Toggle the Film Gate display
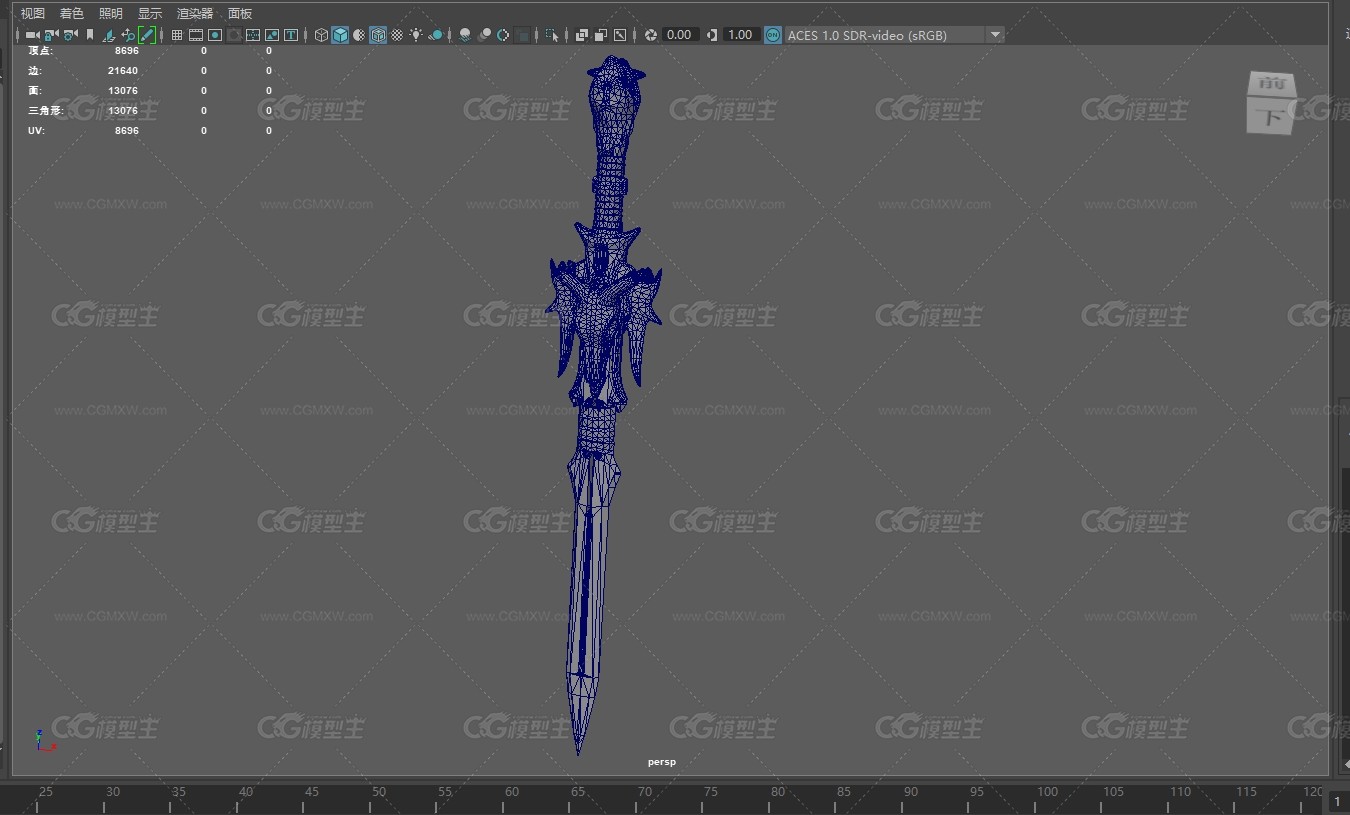 coord(196,35)
